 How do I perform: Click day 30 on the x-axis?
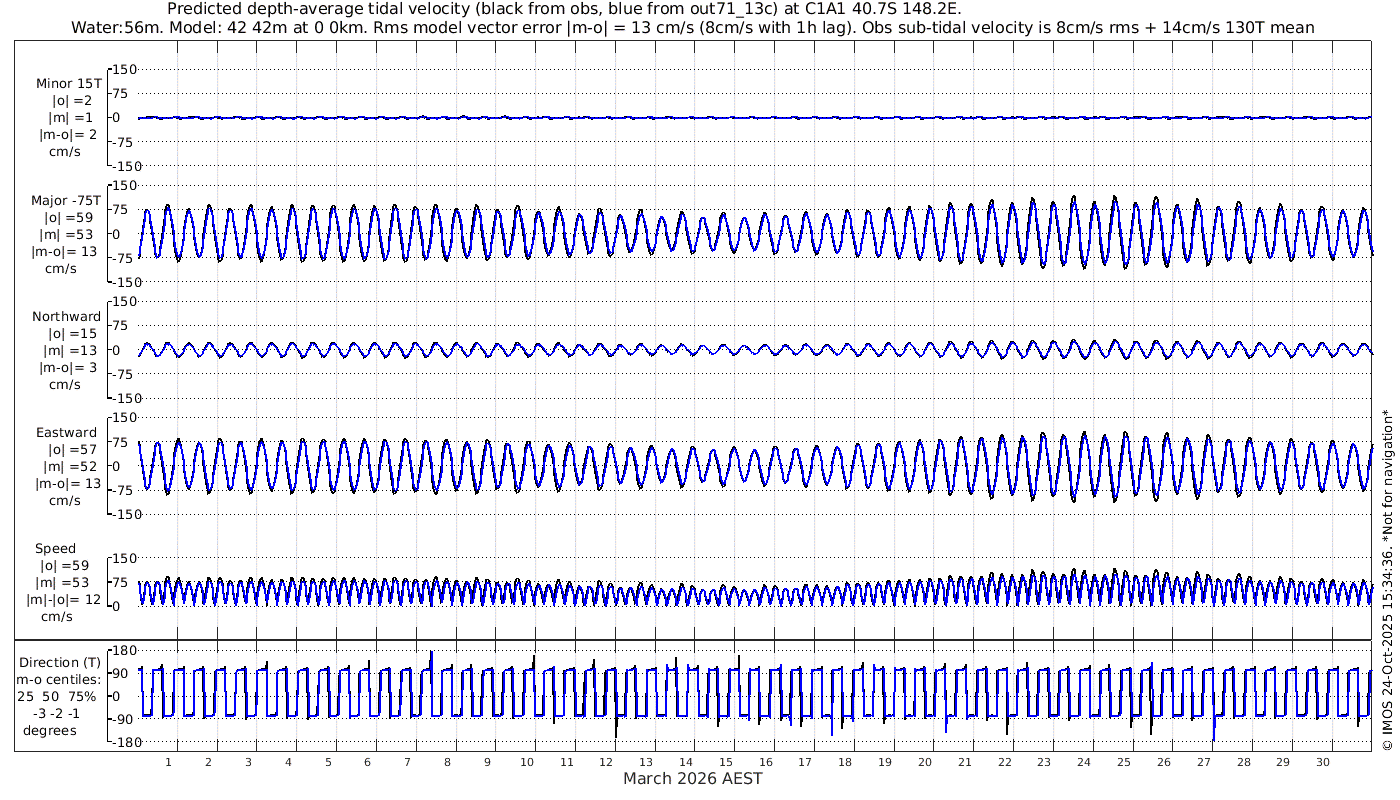(1322, 762)
